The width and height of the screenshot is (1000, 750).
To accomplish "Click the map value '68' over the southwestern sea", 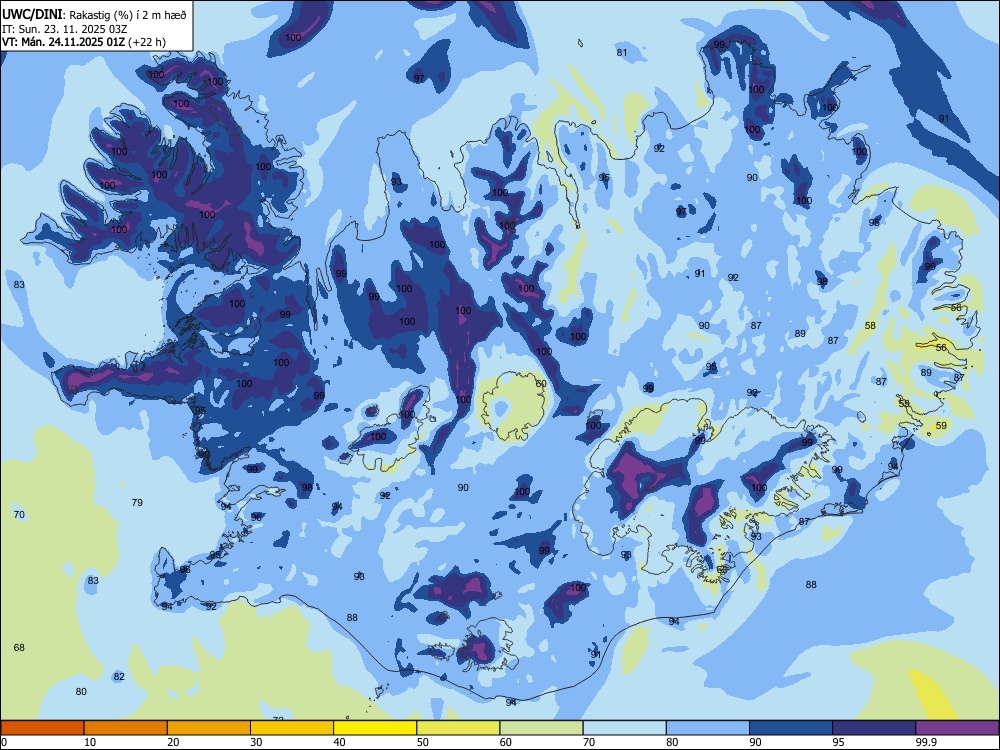I will [x=19, y=647].
